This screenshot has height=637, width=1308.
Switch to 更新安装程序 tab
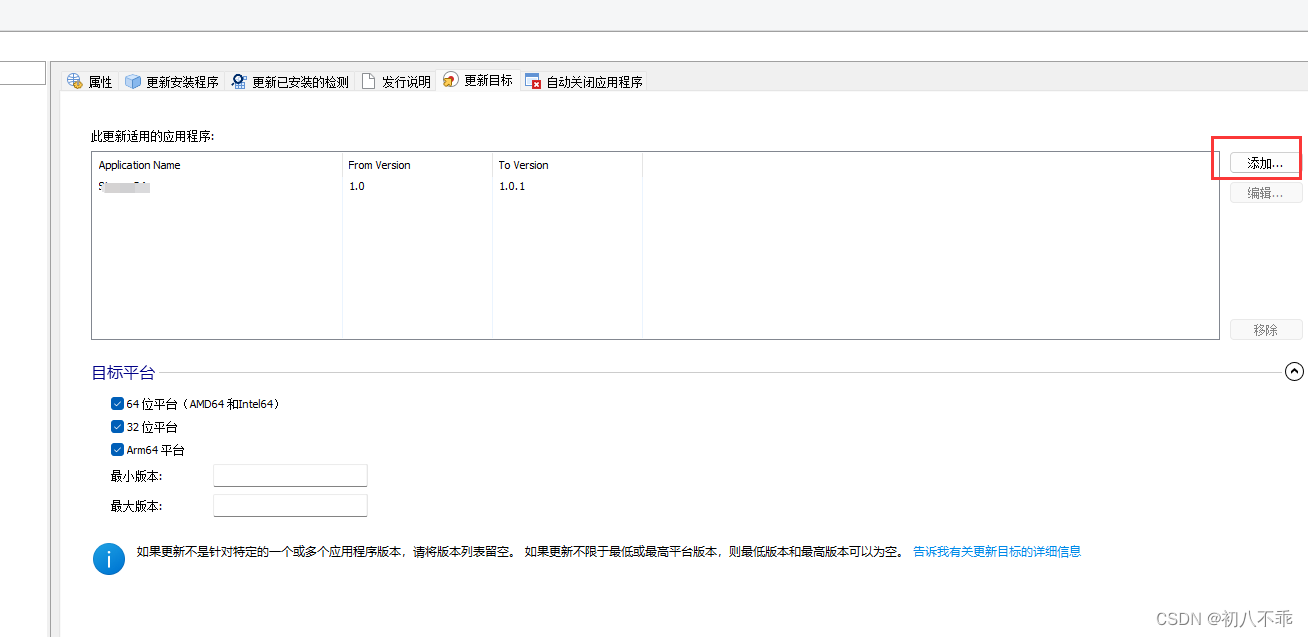pos(171,82)
